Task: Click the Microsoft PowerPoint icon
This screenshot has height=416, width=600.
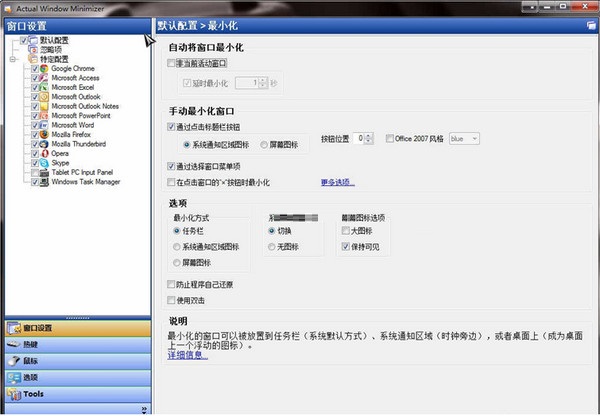Action: tap(44, 116)
